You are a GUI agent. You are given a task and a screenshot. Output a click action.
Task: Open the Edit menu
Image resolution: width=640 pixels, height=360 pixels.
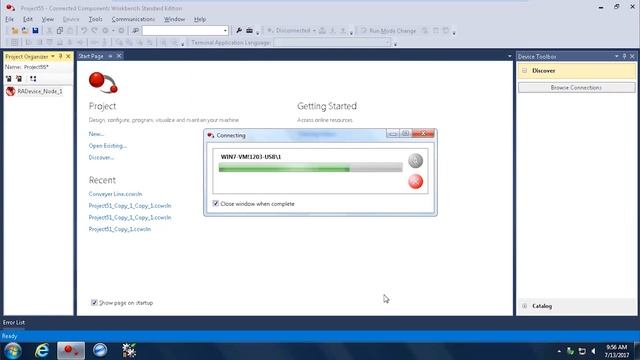tap(28, 19)
